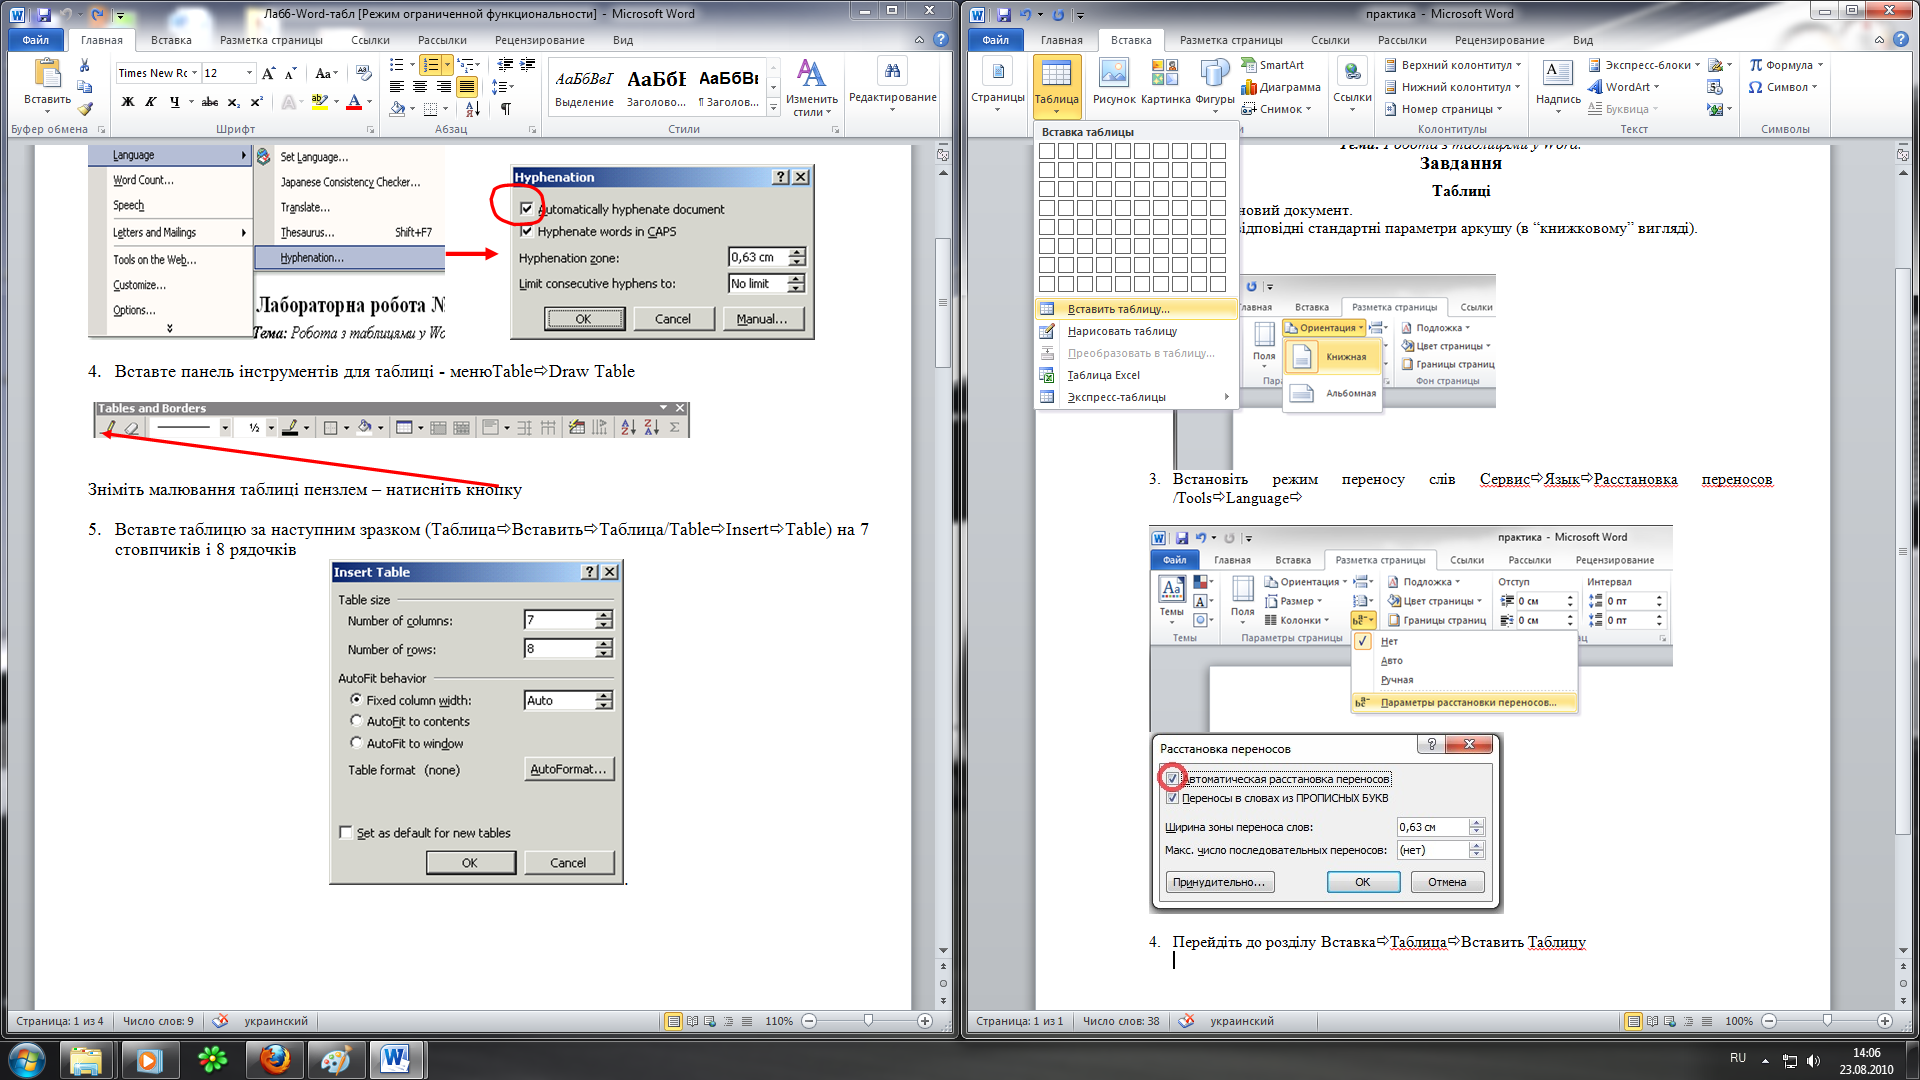The width and height of the screenshot is (1920, 1080).
Task: Select the Format Painter brush icon
Action: point(85,108)
